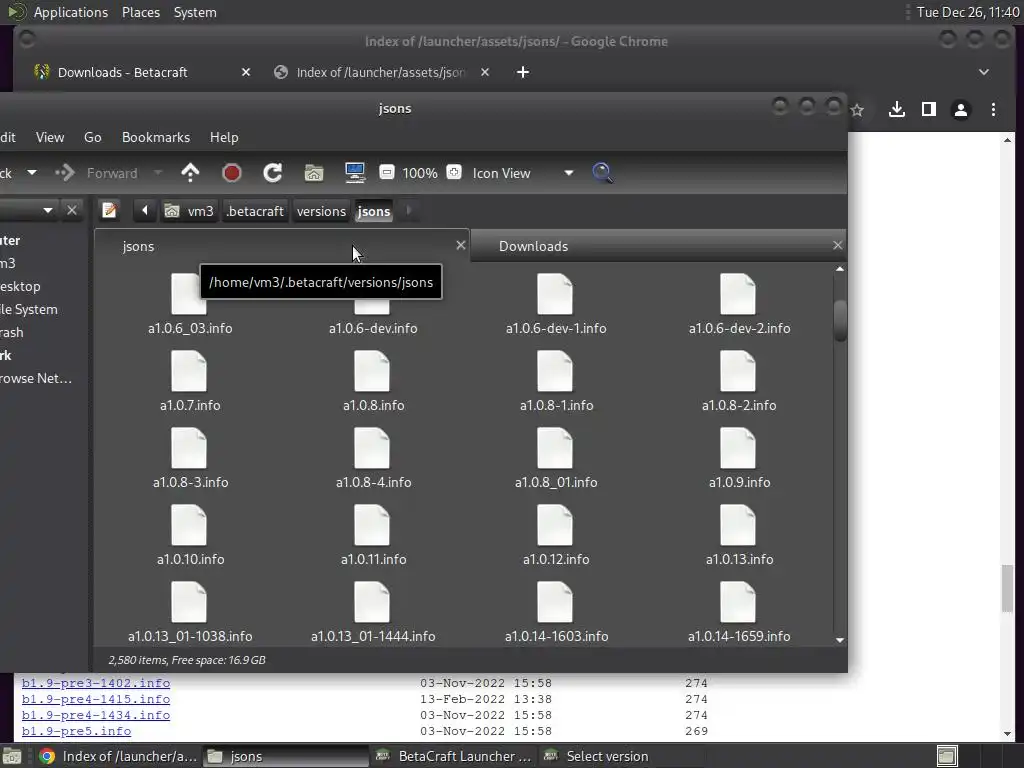Image resolution: width=1024 pixels, height=768 pixels.
Task: Select file a1.0.8-3.info
Action: (x=190, y=458)
